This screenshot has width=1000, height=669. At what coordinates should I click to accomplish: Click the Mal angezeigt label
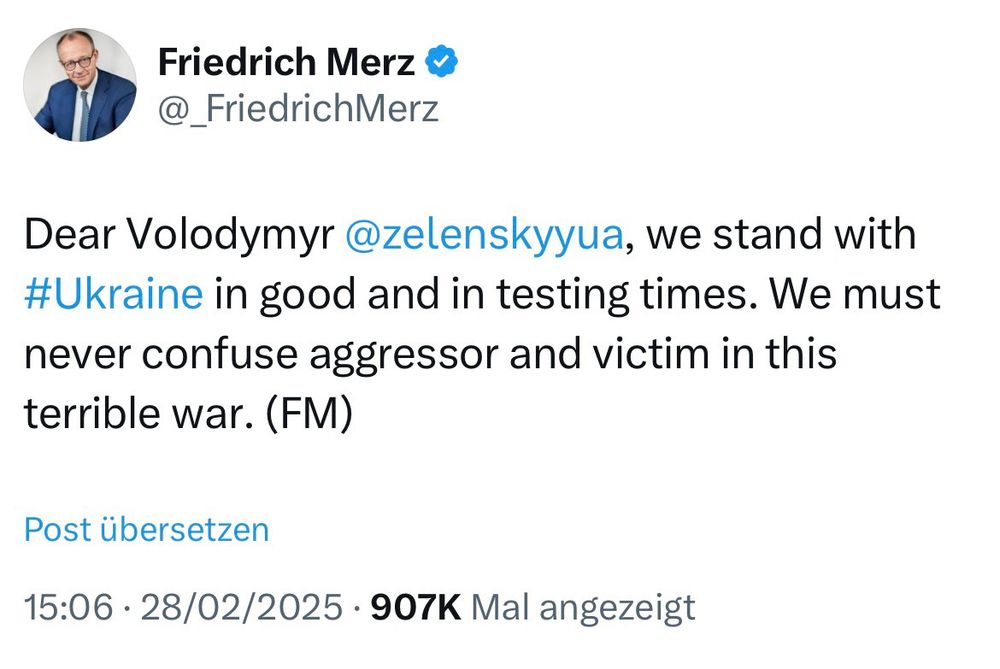click(583, 608)
